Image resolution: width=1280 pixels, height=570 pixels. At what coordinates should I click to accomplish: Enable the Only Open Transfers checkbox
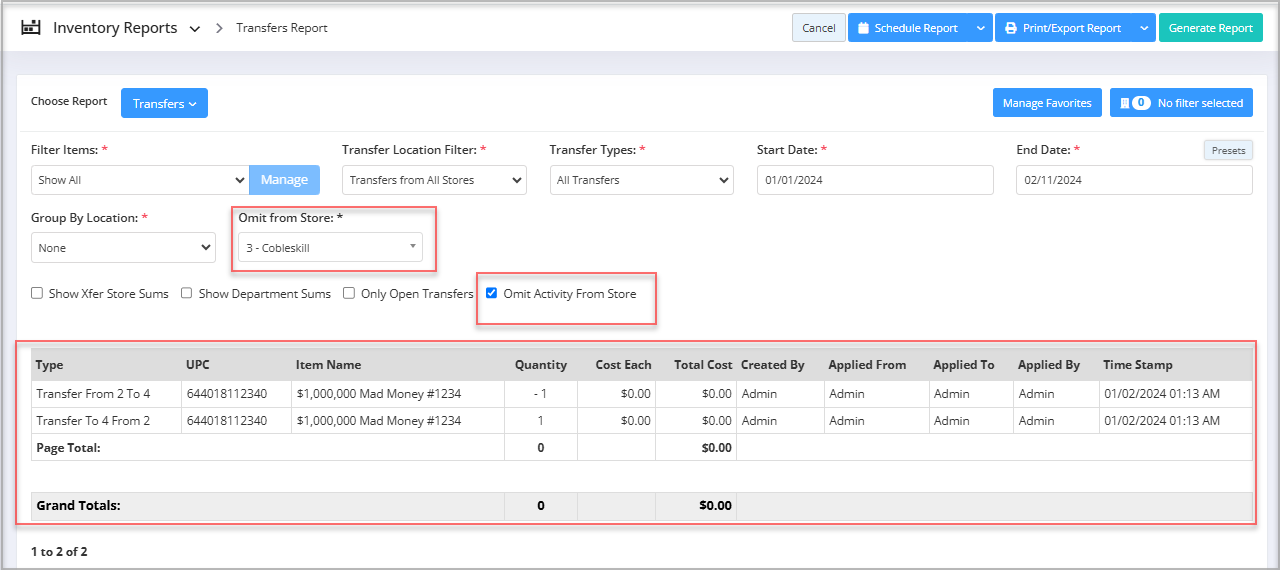pyautogui.click(x=349, y=293)
